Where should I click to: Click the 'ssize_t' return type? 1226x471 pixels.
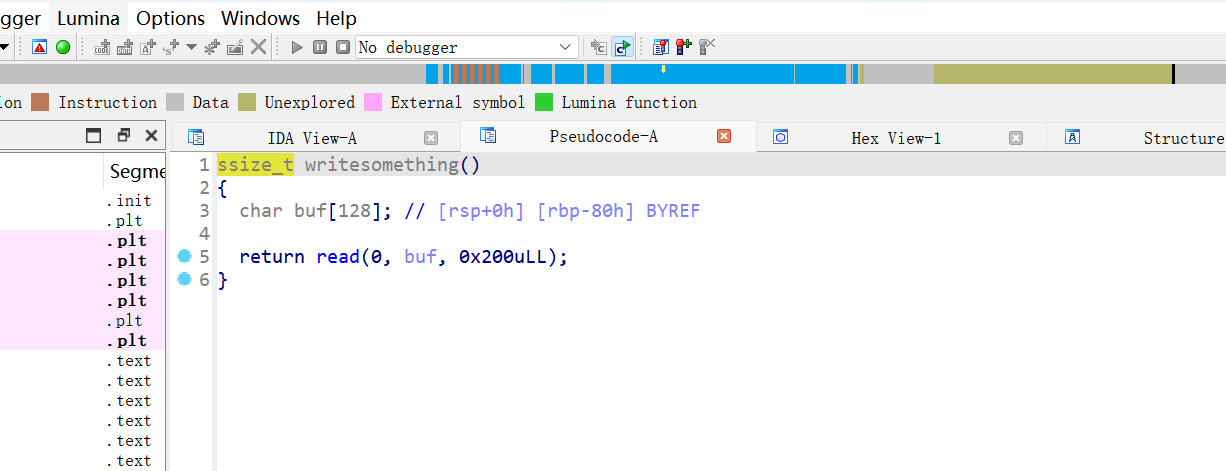pyautogui.click(x=256, y=165)
